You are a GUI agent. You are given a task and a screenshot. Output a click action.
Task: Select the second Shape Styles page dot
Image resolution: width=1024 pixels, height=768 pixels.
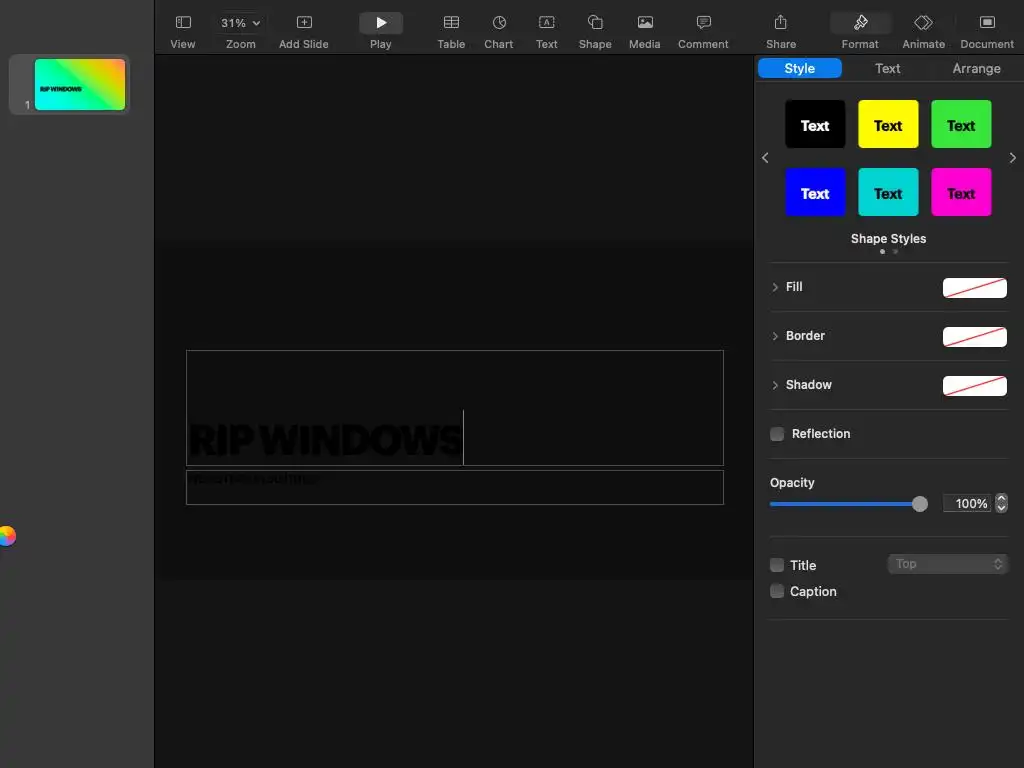coord(895,251)
